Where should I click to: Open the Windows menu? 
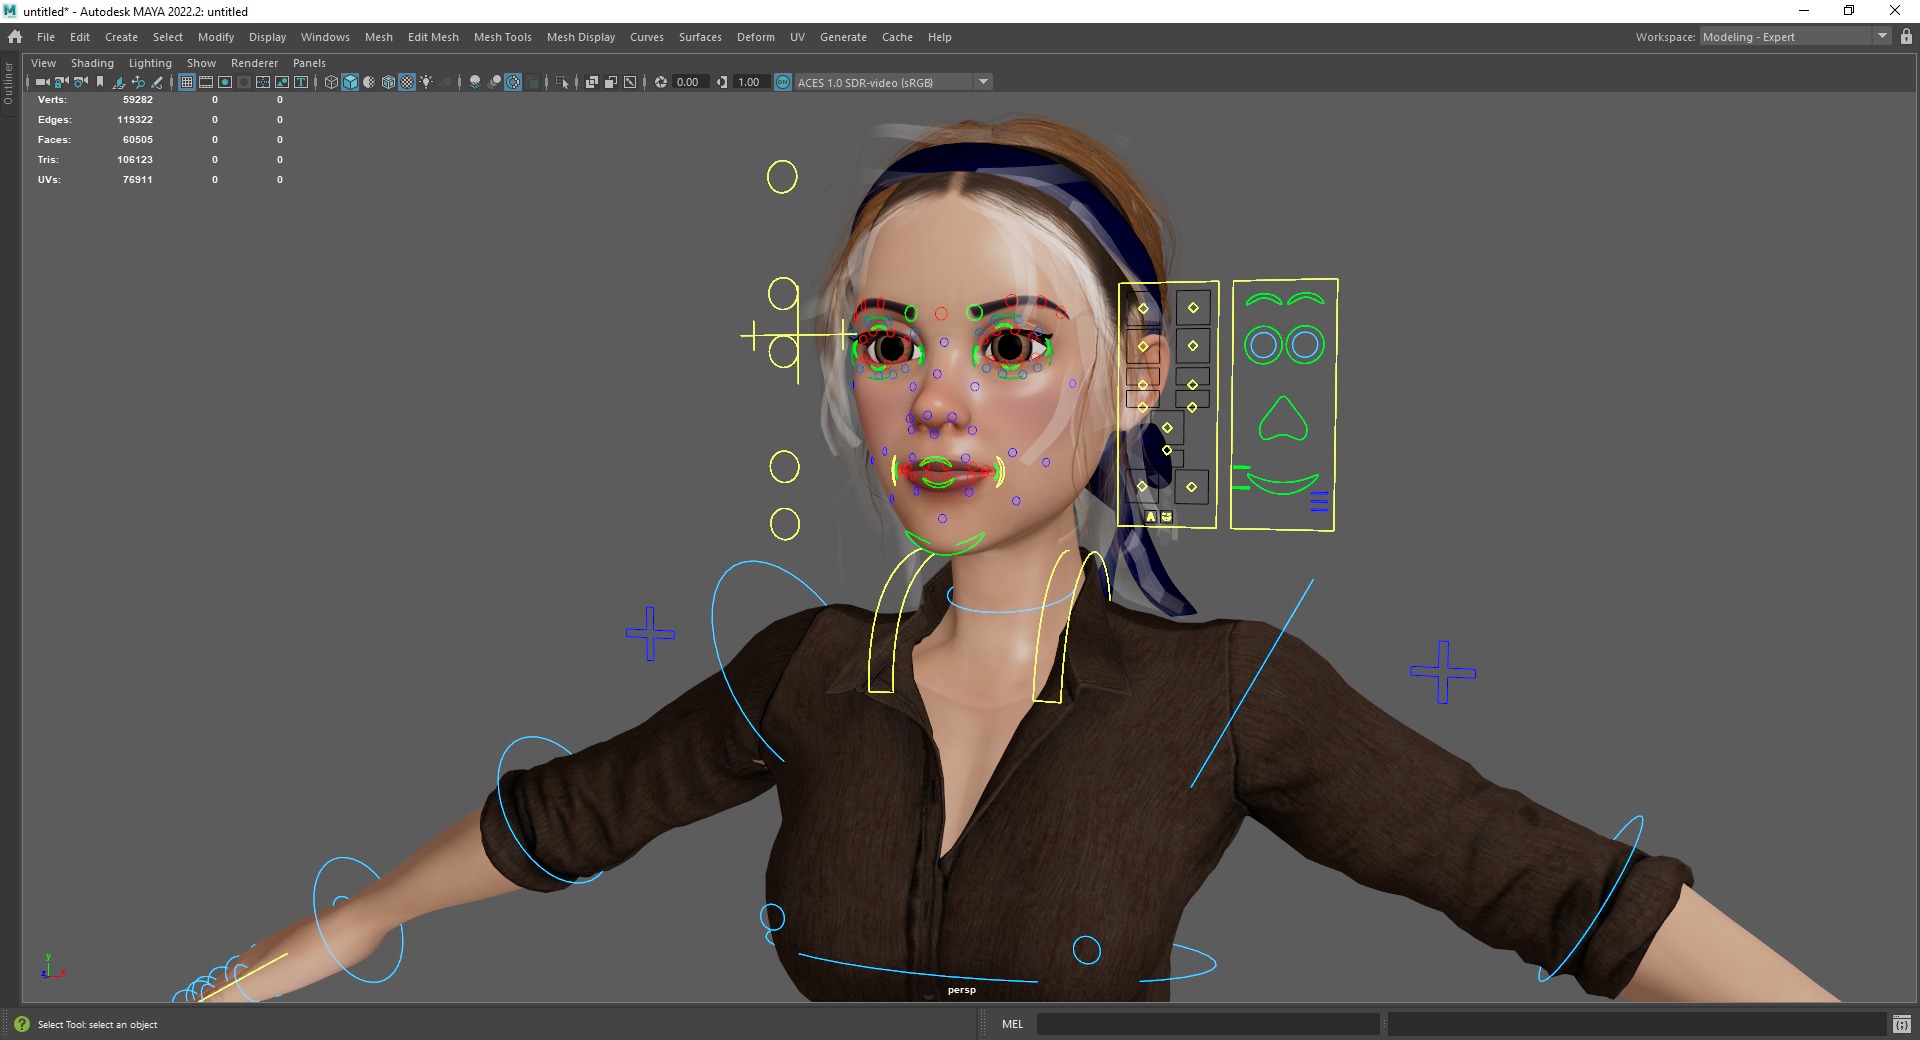tap(325, 37)
